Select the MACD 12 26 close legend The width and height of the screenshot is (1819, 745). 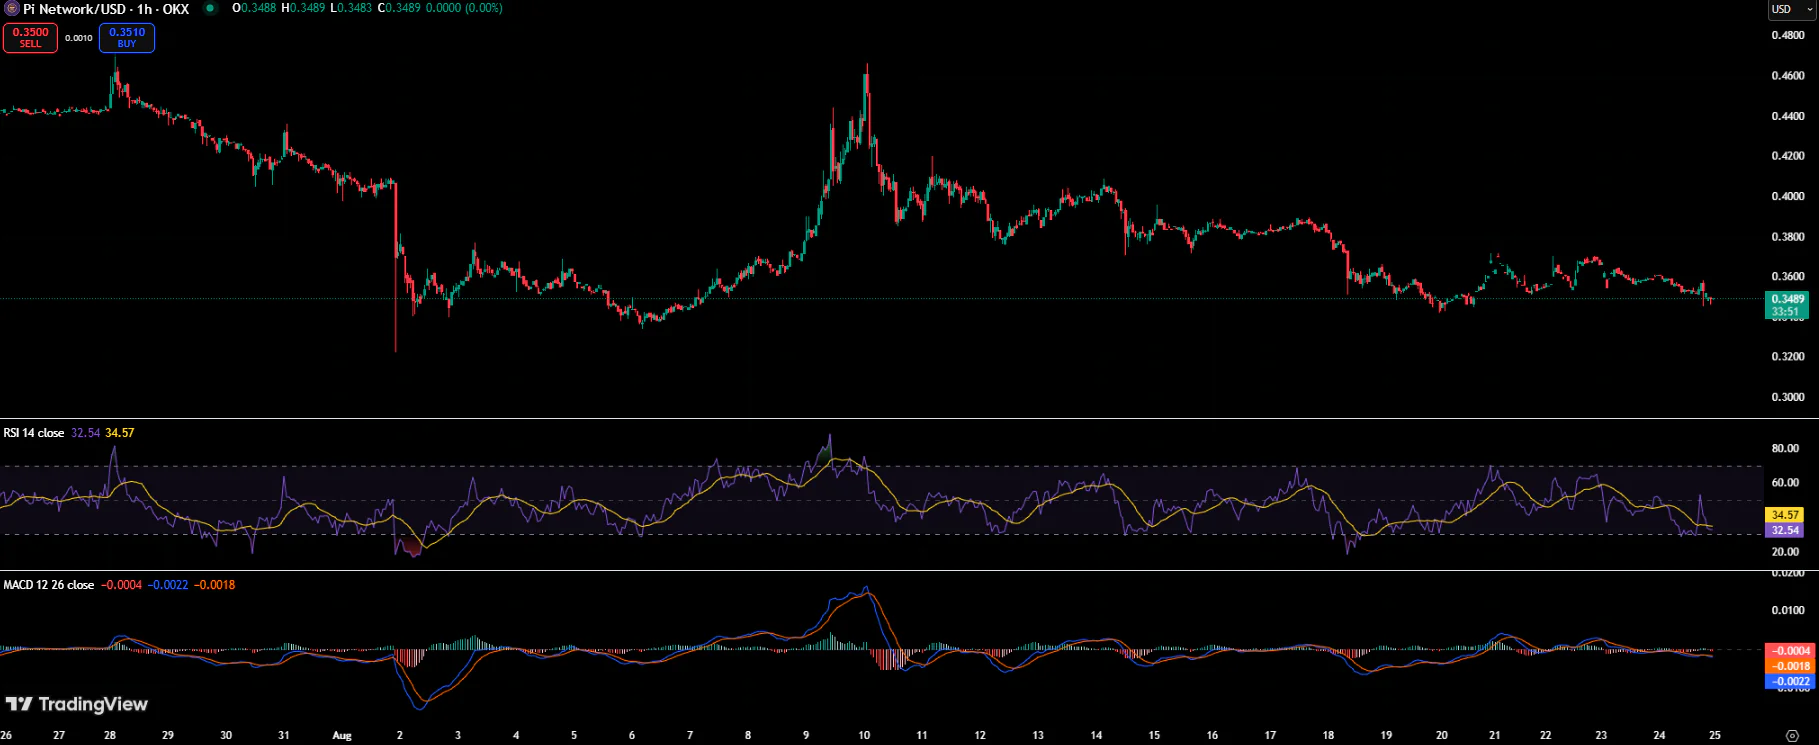pyautogui.click(x=49, y=585)
